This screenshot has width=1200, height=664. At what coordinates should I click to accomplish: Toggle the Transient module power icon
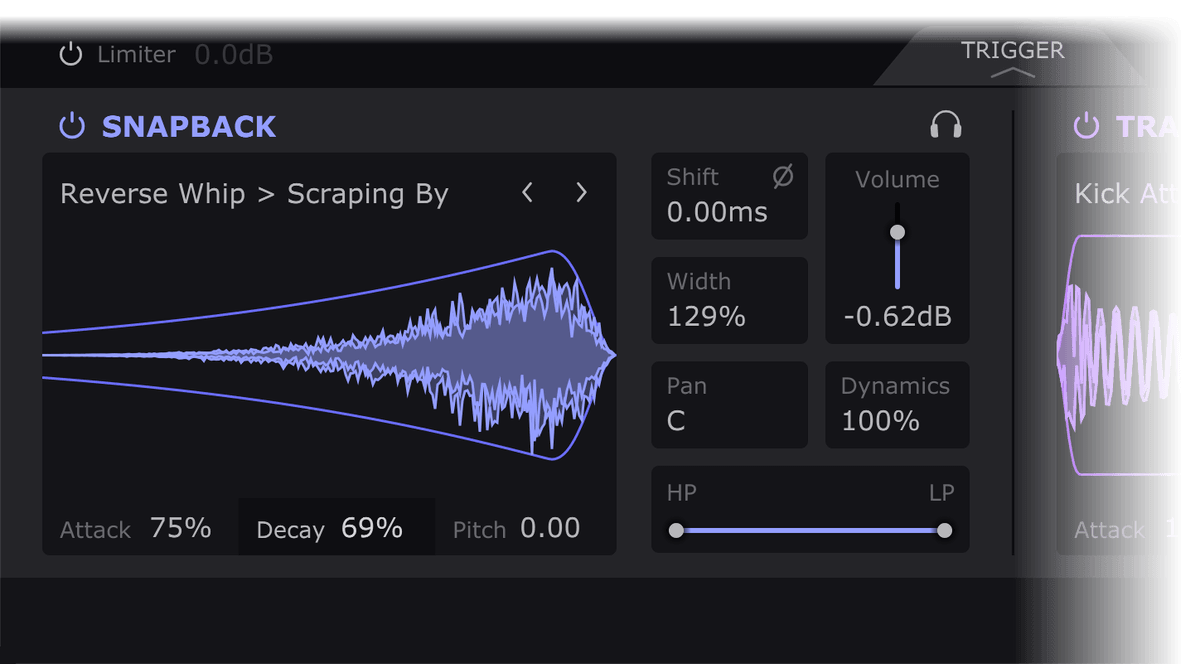[x=1085, y=126]
